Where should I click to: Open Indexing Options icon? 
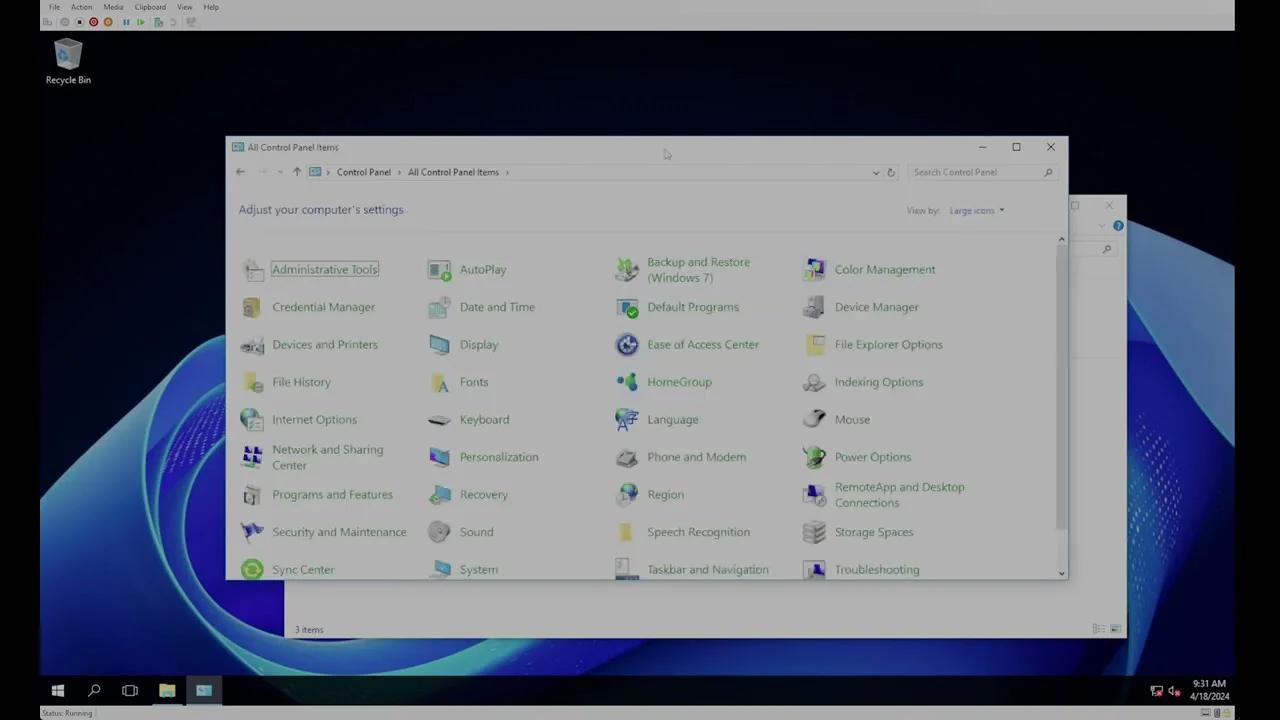coord(815,382)
